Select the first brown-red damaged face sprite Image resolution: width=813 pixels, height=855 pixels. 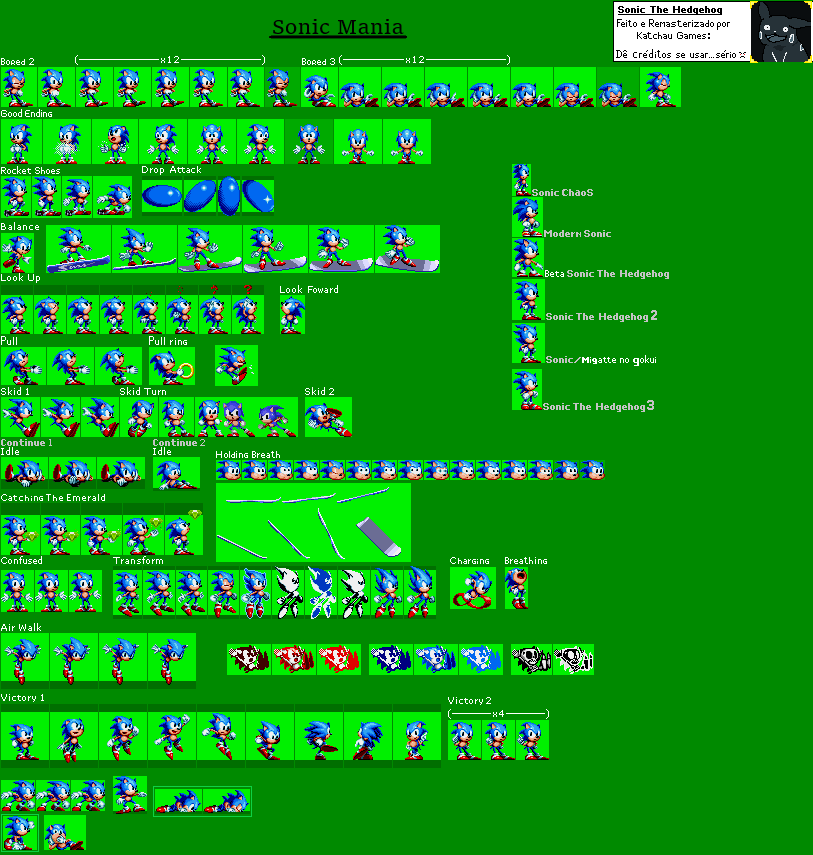[x=249, y=659]
